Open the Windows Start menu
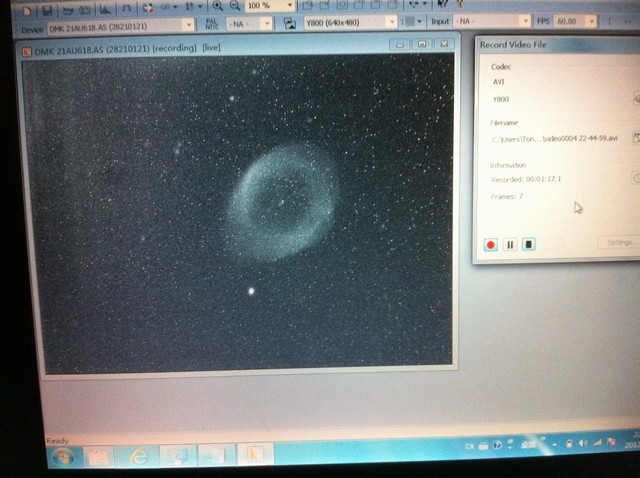 [x=62, y=457]
